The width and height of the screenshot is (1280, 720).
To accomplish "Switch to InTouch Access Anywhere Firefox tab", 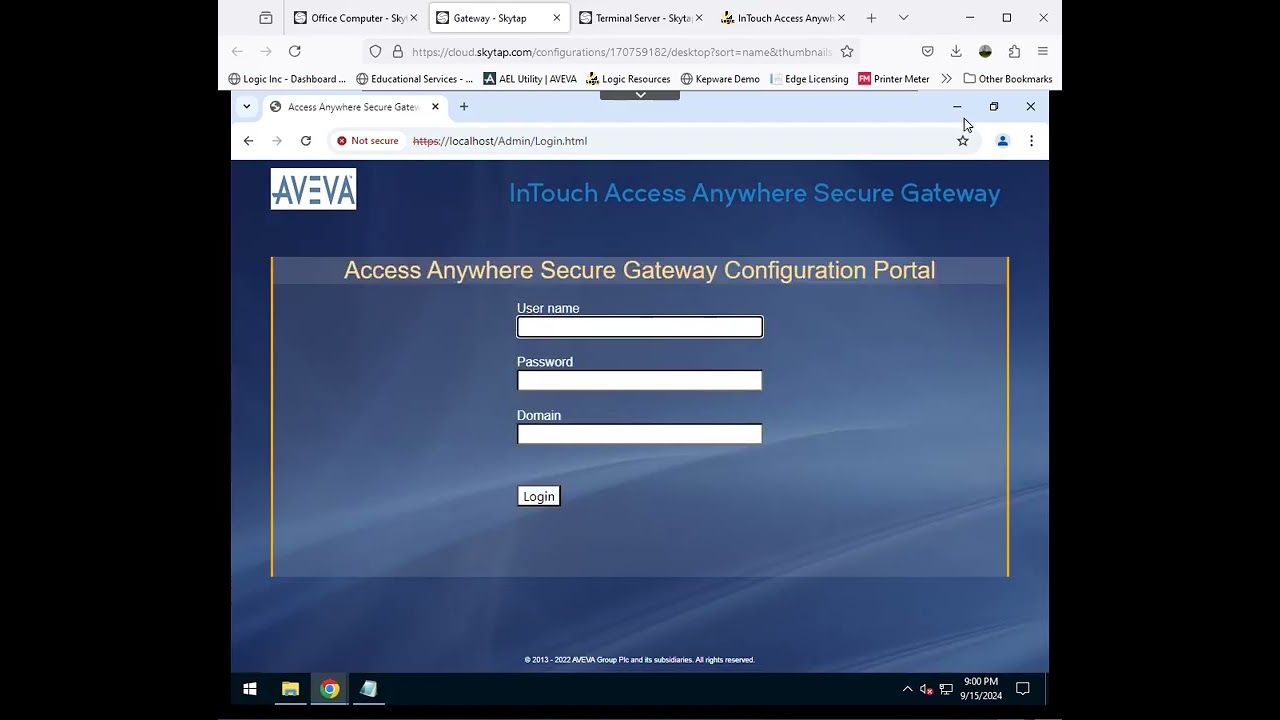I will pyautogui.click(x=783, y=18).
